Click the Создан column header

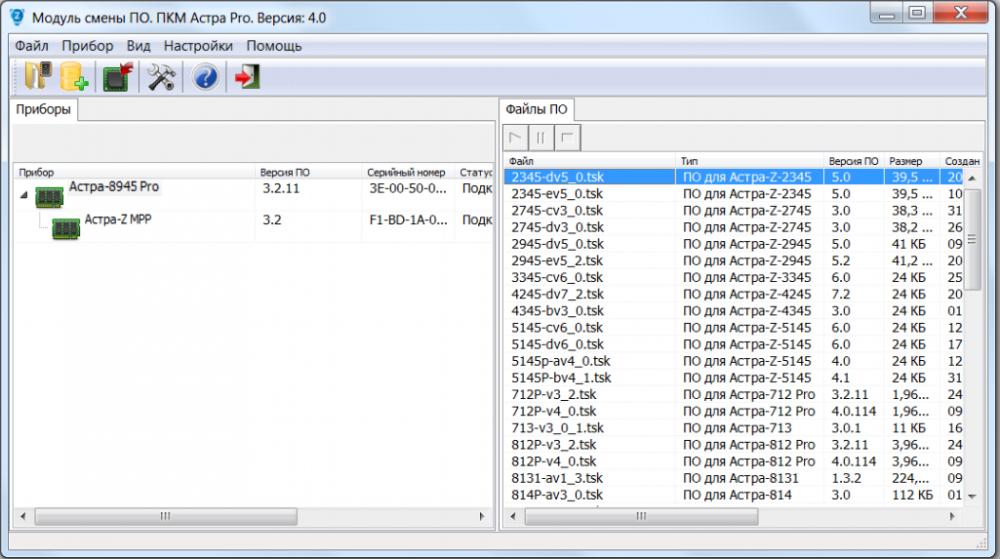click(962, 161)
